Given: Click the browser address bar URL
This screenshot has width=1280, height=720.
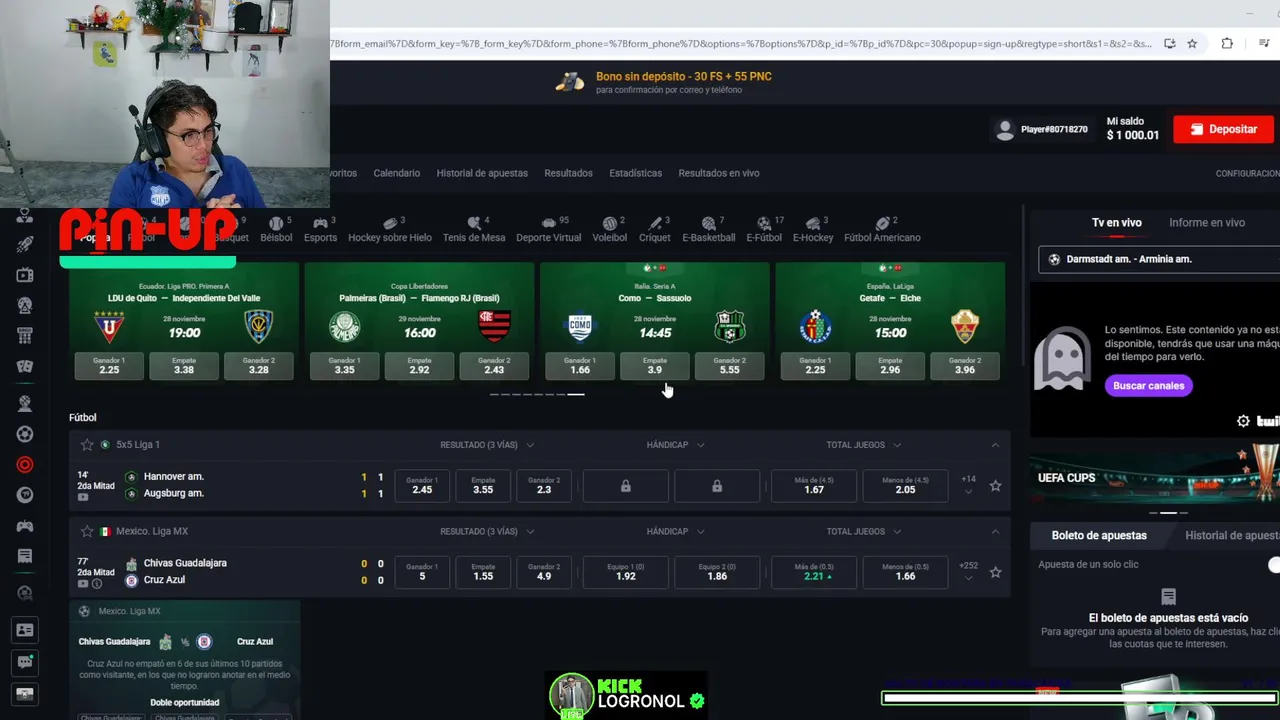Looking at the screenshot, I should click(x=740, y=44).
